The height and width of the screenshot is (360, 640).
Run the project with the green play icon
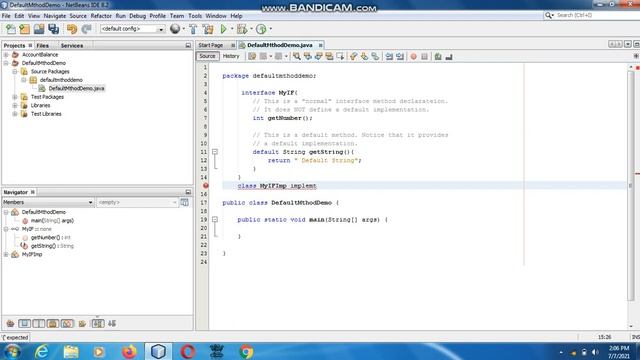click(223, 29)
